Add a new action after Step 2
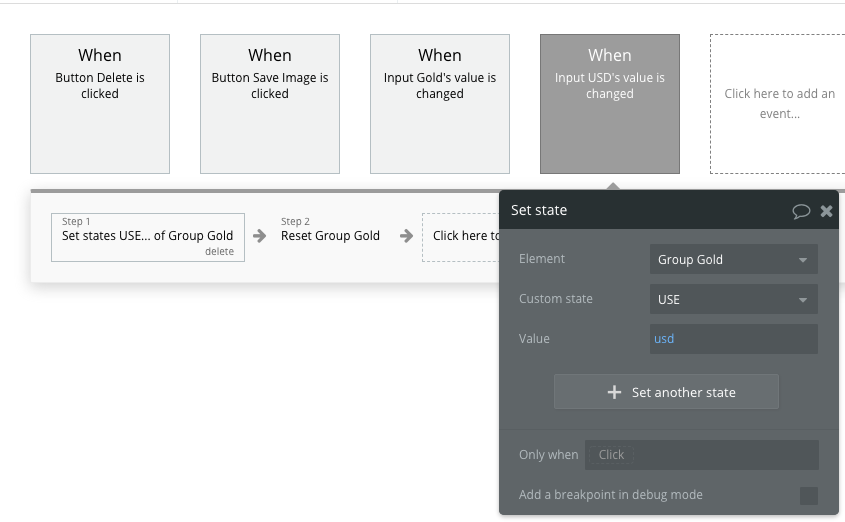 click(462, 236)
